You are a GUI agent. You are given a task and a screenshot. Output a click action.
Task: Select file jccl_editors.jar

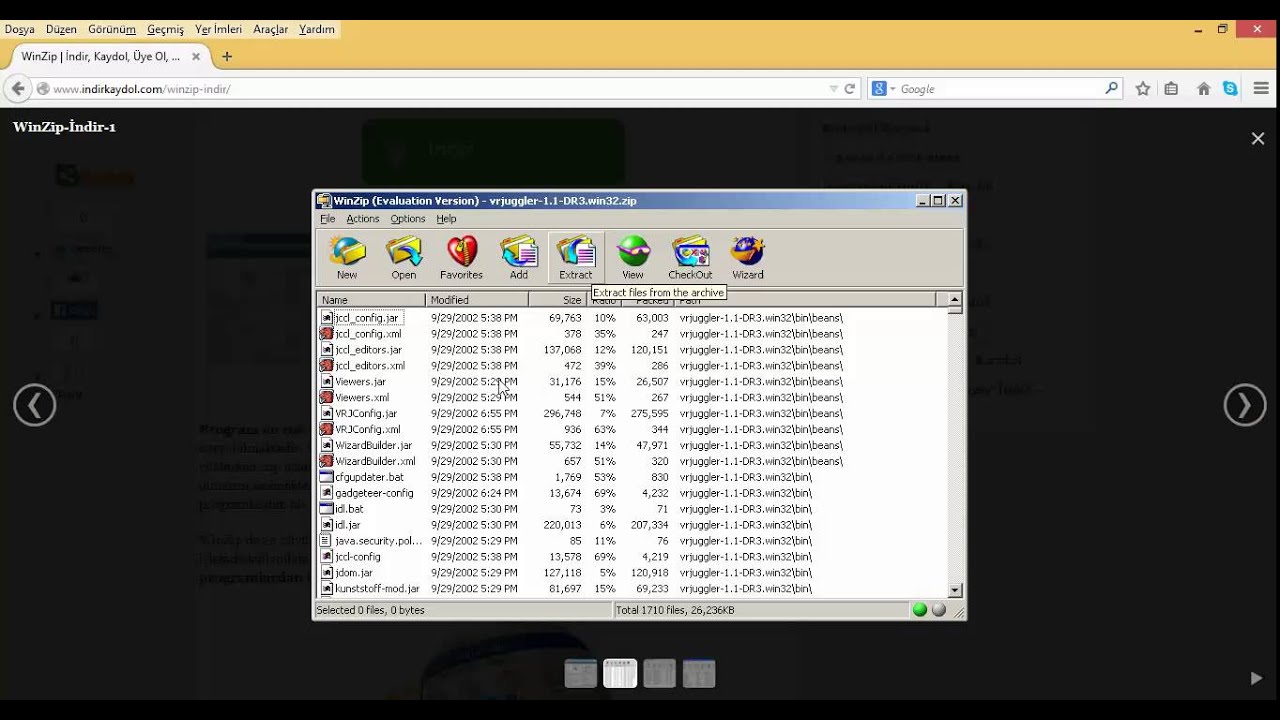(361, 350)
